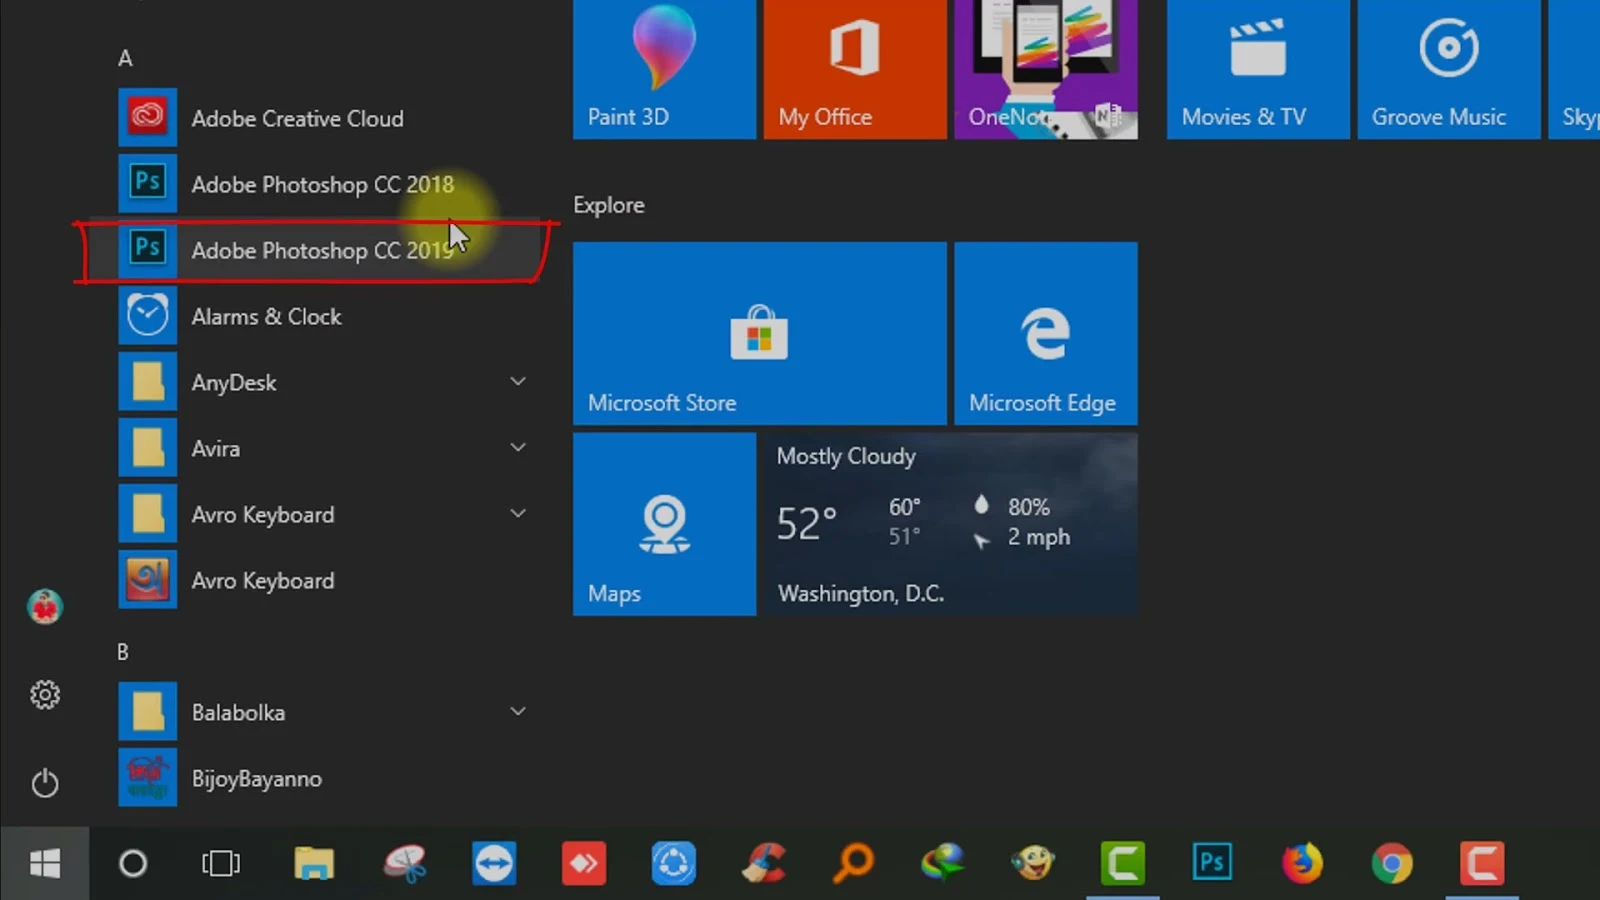Open the OneNote tile
The image size is (1600, 900).
[x=1046, y=69]
